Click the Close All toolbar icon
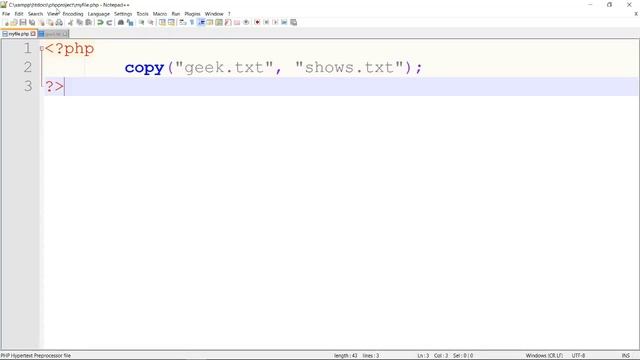 click(50, 22)
